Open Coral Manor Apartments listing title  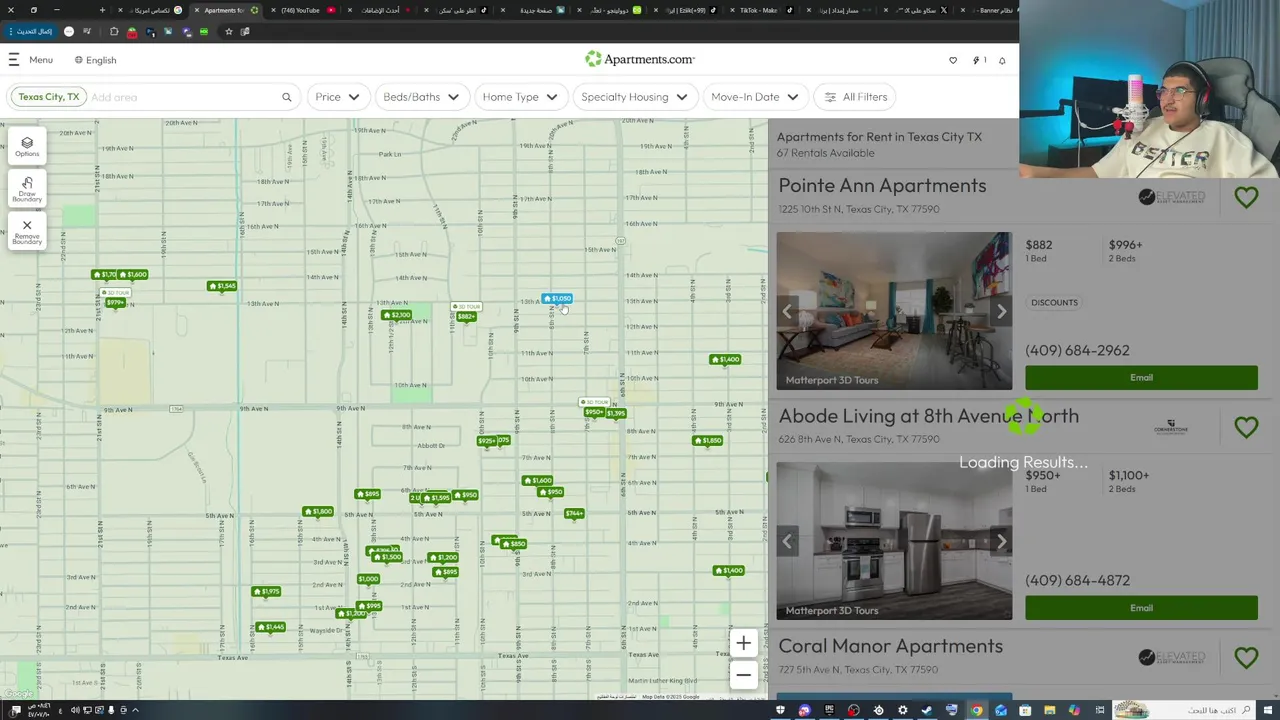coord(890,646)
